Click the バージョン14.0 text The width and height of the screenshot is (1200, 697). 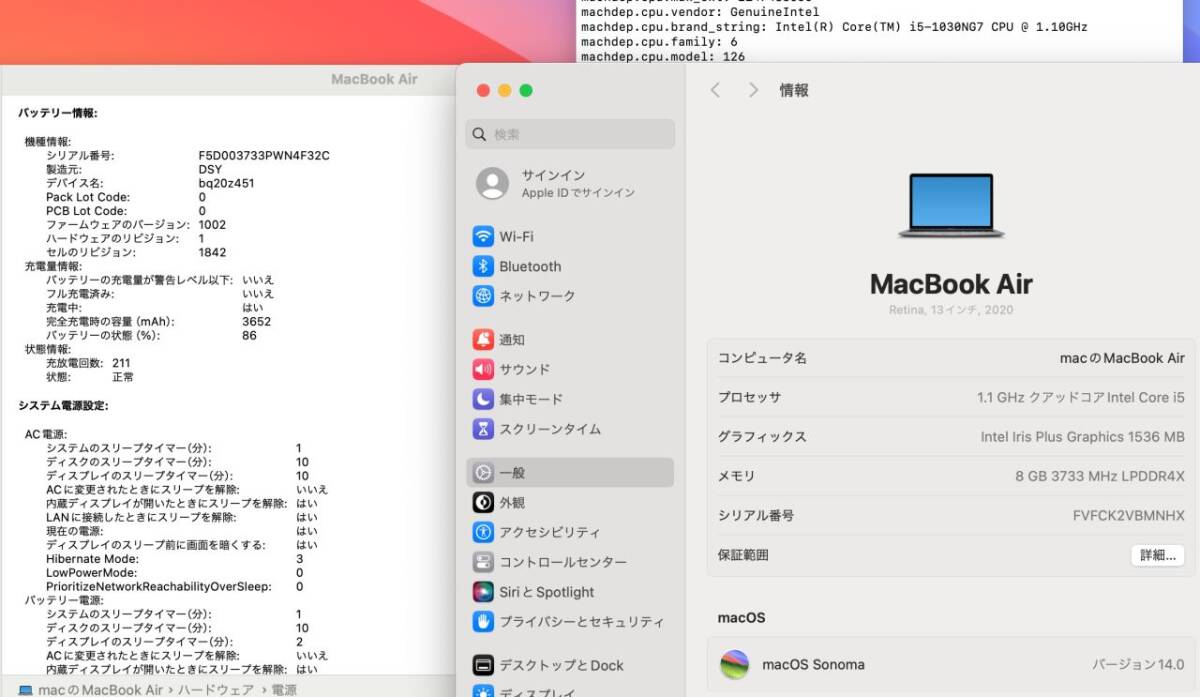[1138, 664]
